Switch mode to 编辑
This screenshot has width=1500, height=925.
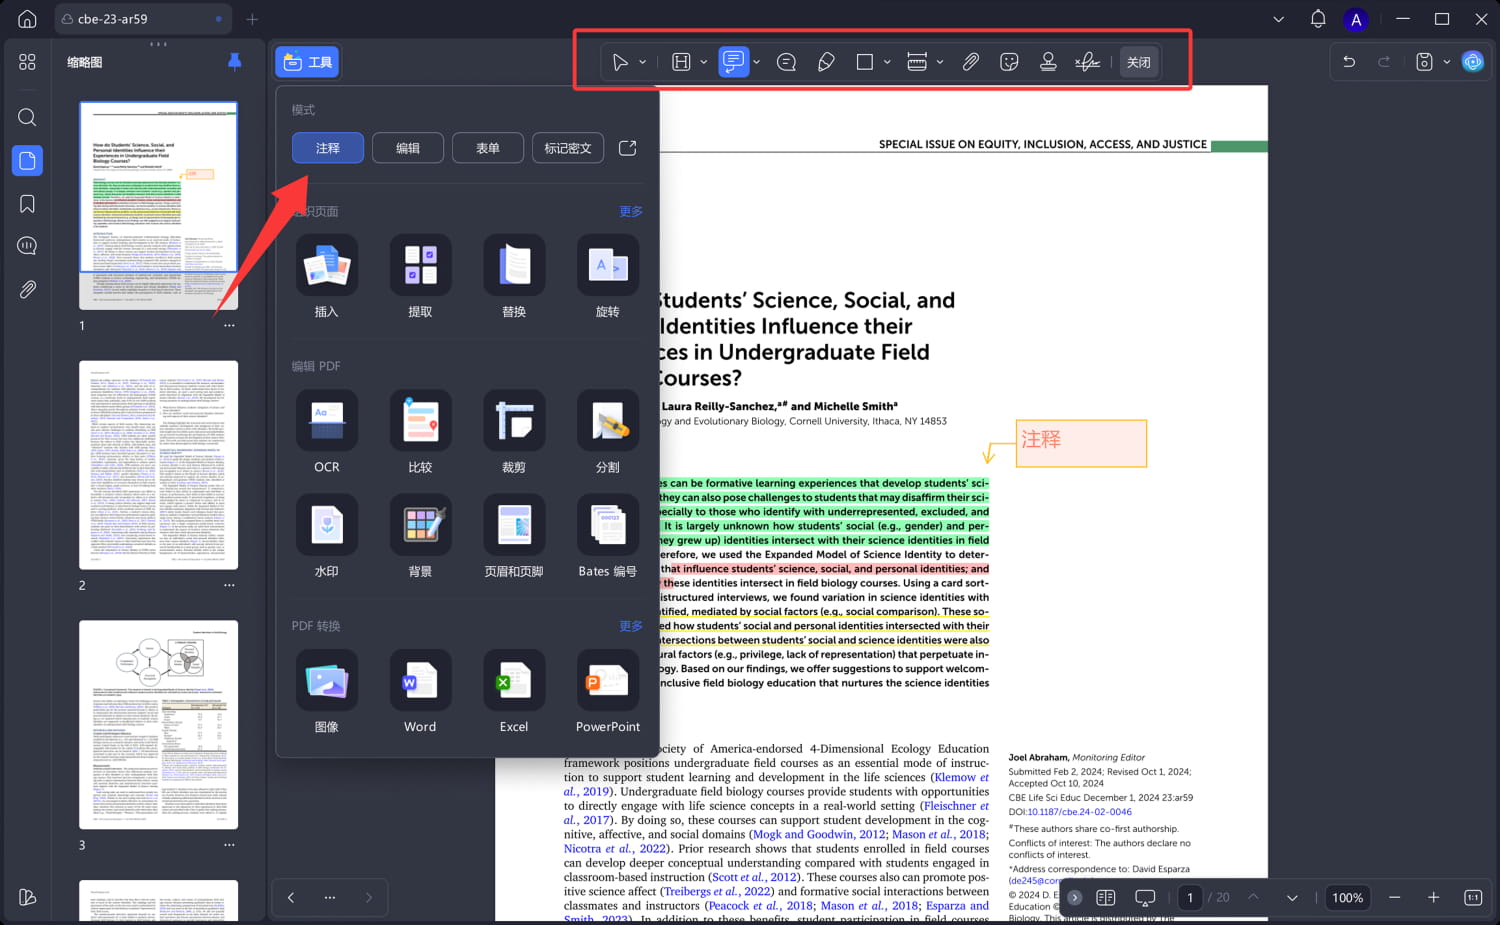click(x=408, y=148)
